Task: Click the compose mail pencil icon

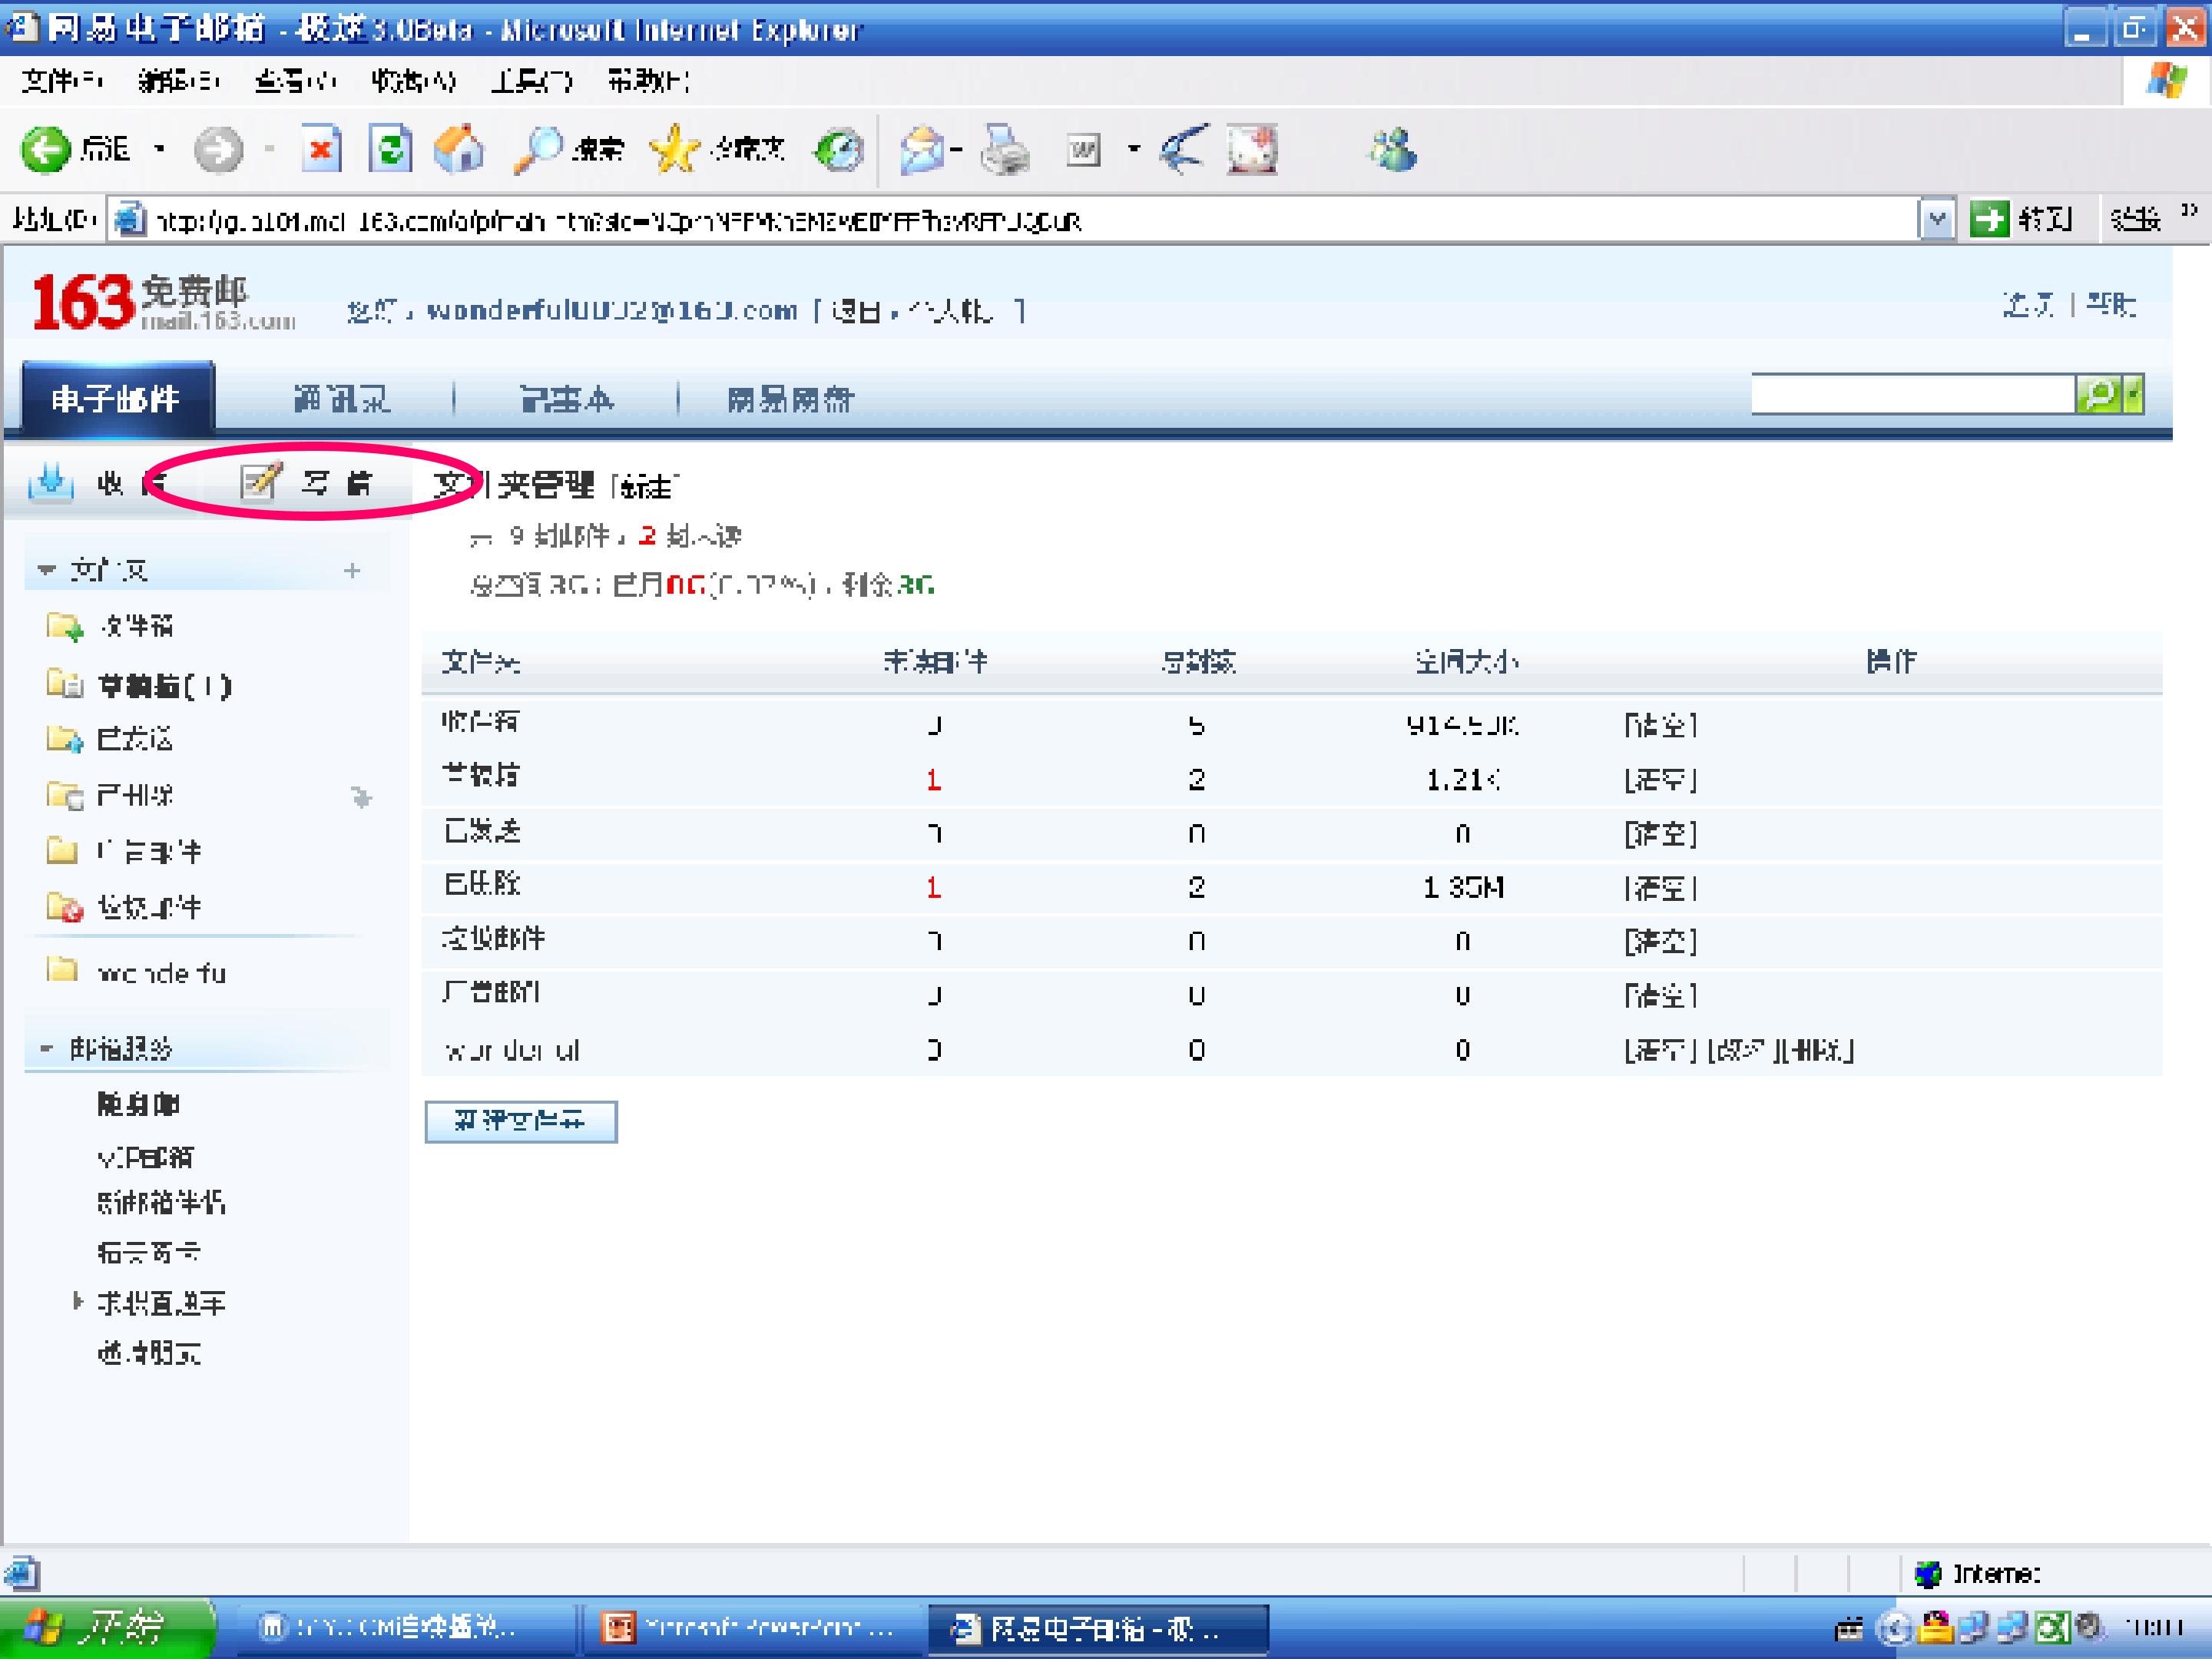Action: pyautogui.click(x=261, y=482)
